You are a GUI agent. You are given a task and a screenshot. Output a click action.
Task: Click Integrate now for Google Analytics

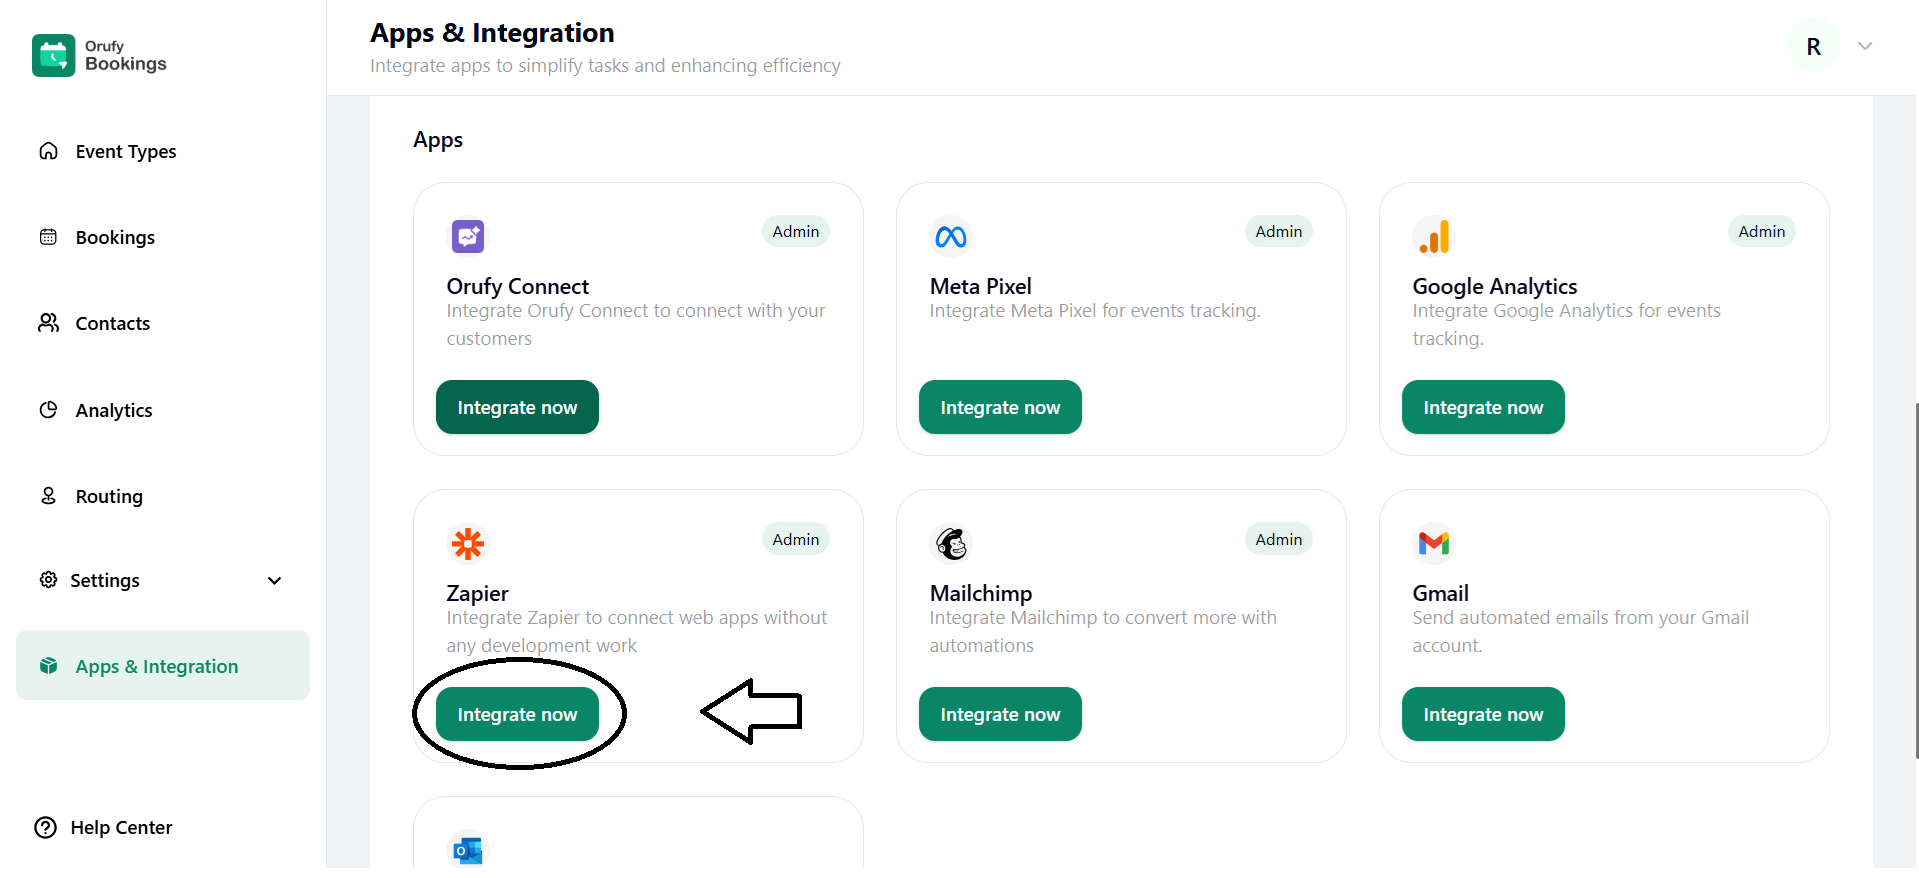point(1482,407)
